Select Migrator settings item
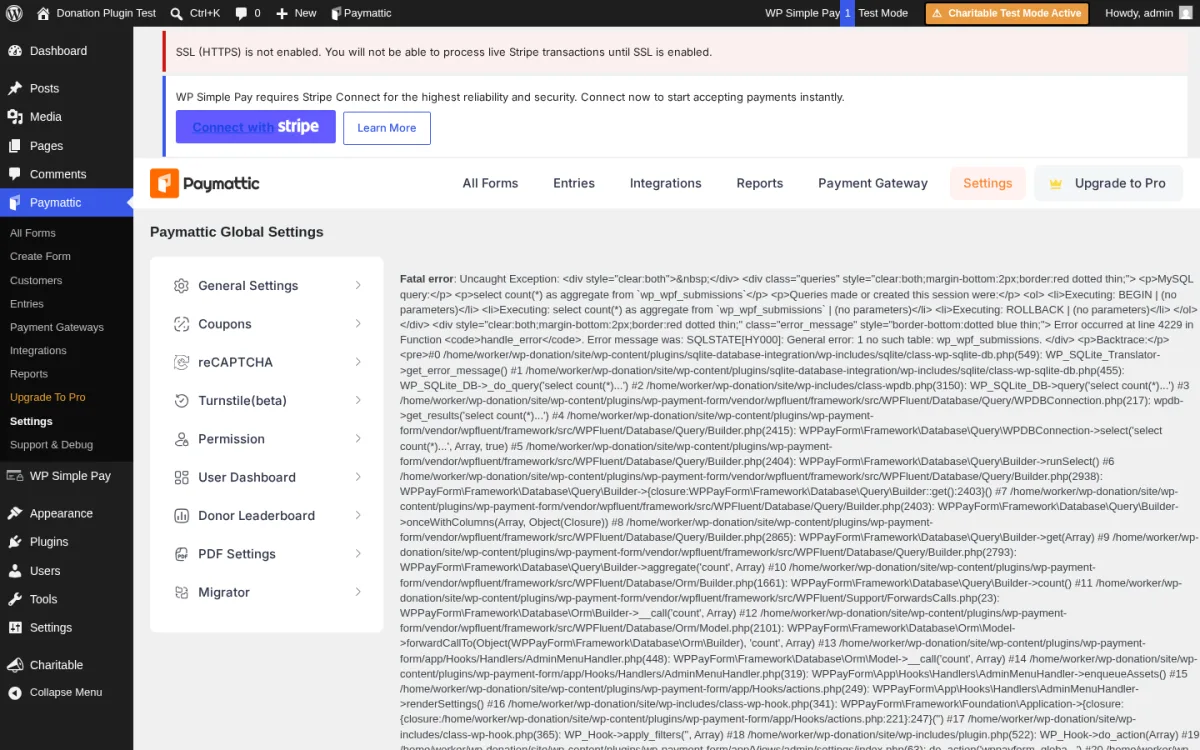1200x750 pixels. (x=267, y=592)
